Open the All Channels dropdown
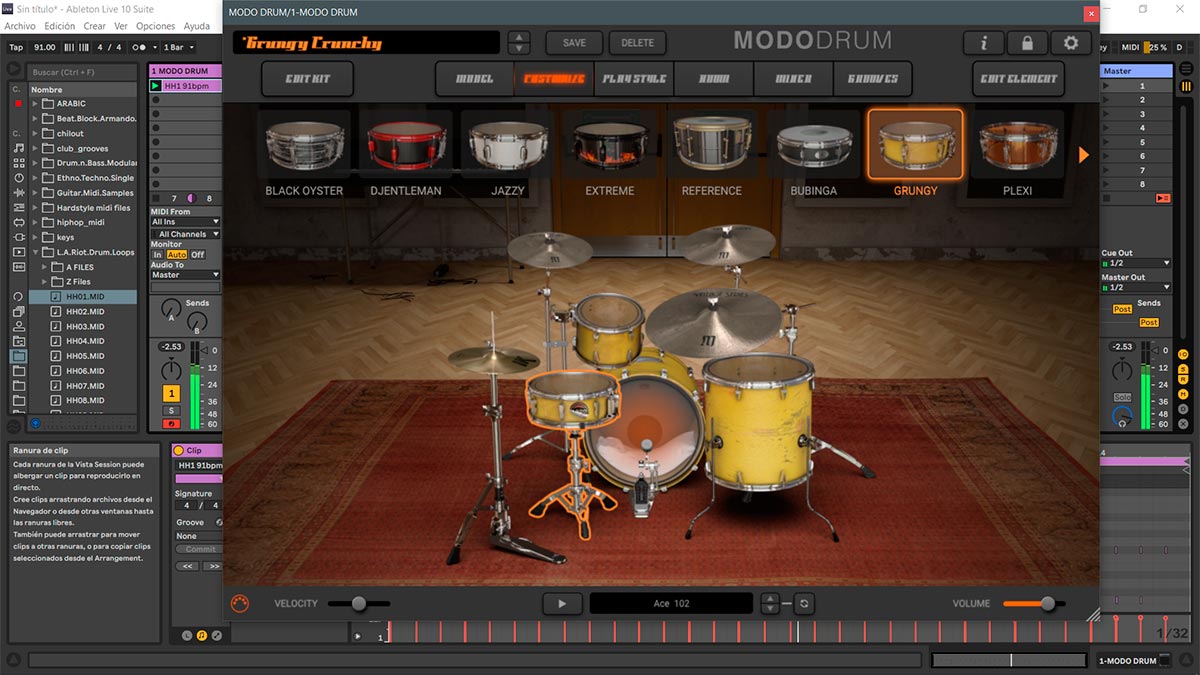The height and width of the screenshot is (675, 1200). coord(185,234)
